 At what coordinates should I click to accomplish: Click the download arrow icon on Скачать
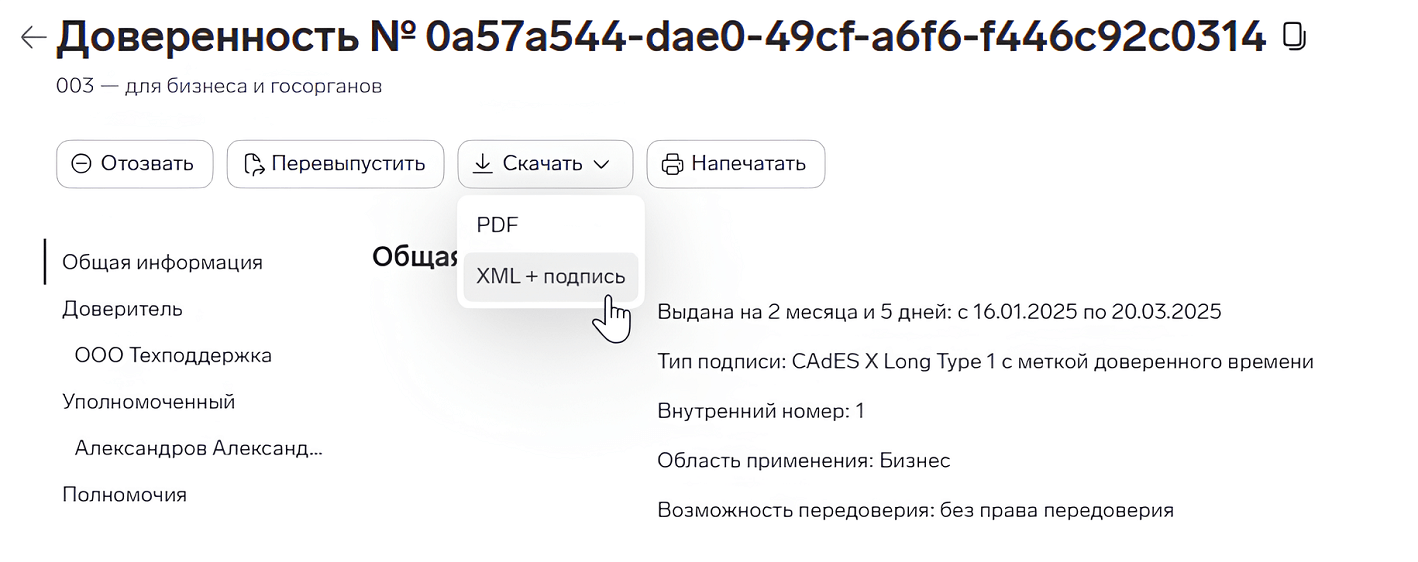click(x=483, y=164)
